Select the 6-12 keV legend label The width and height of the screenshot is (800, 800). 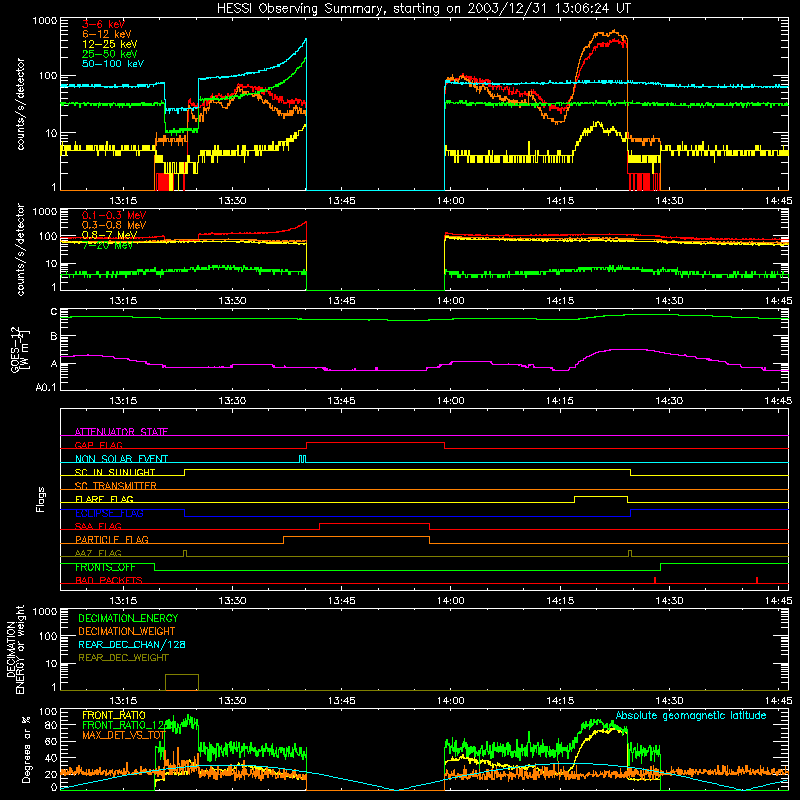tap(107, 34)
